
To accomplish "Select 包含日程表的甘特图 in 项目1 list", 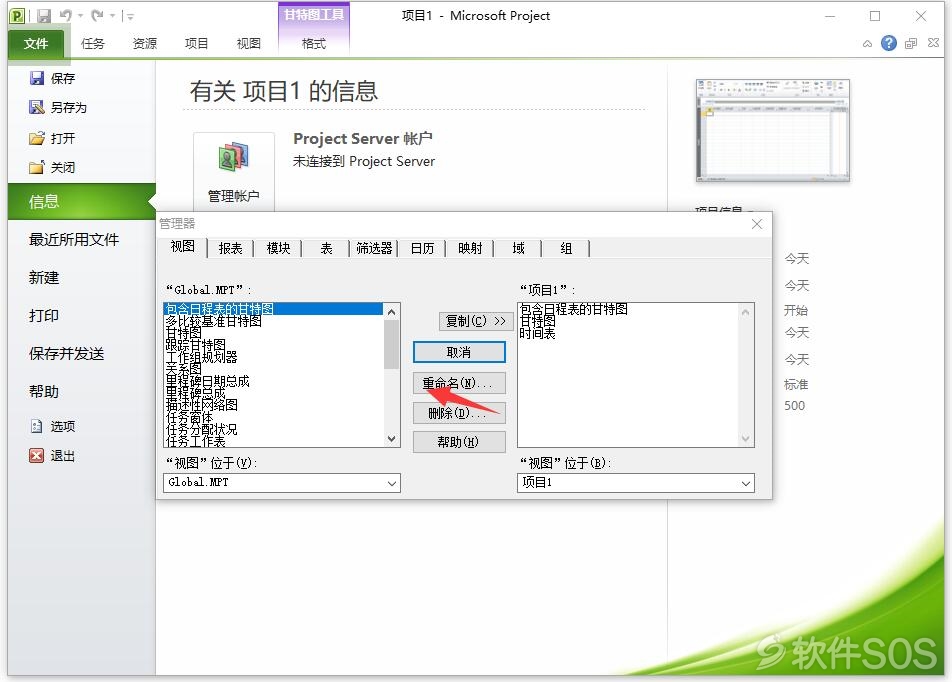I will pyautogui.click(x=574, y=309).
